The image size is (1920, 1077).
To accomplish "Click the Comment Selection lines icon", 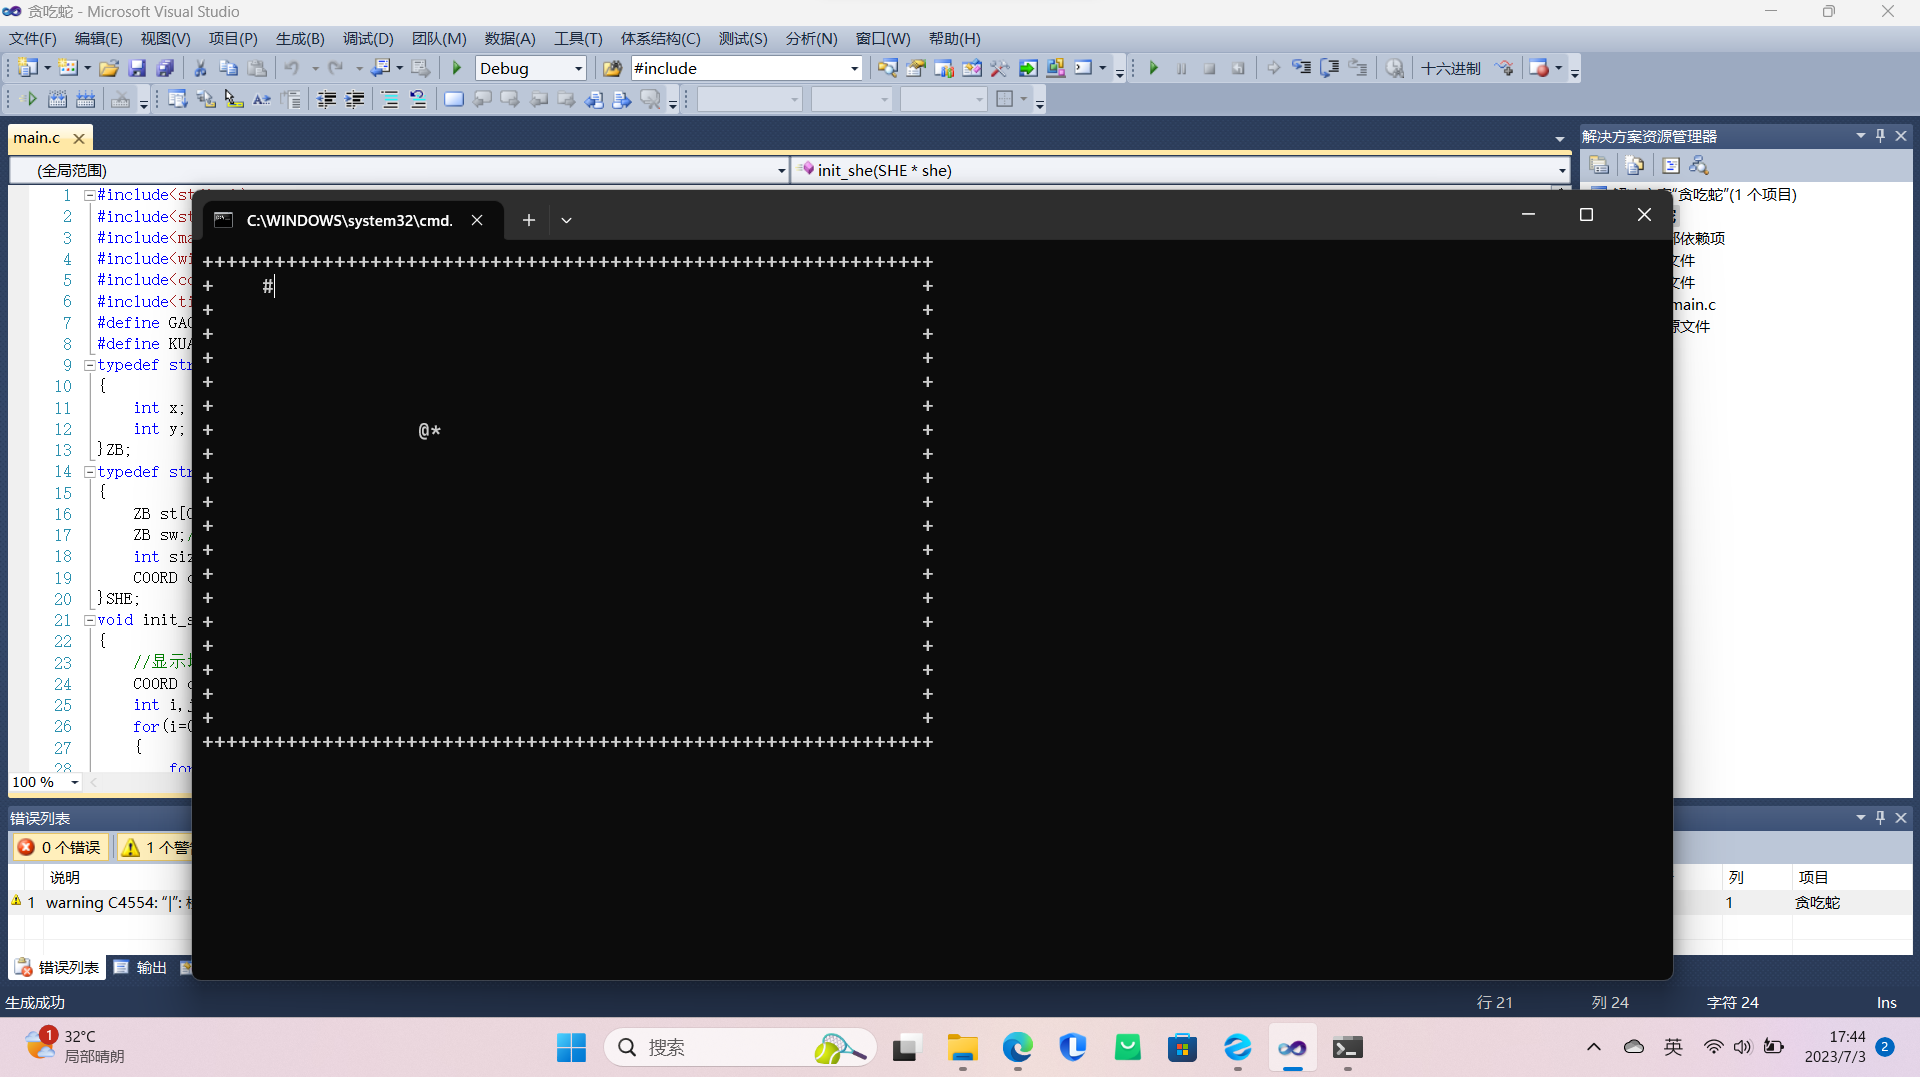I will pyautogui.click(x=390, y=99).
